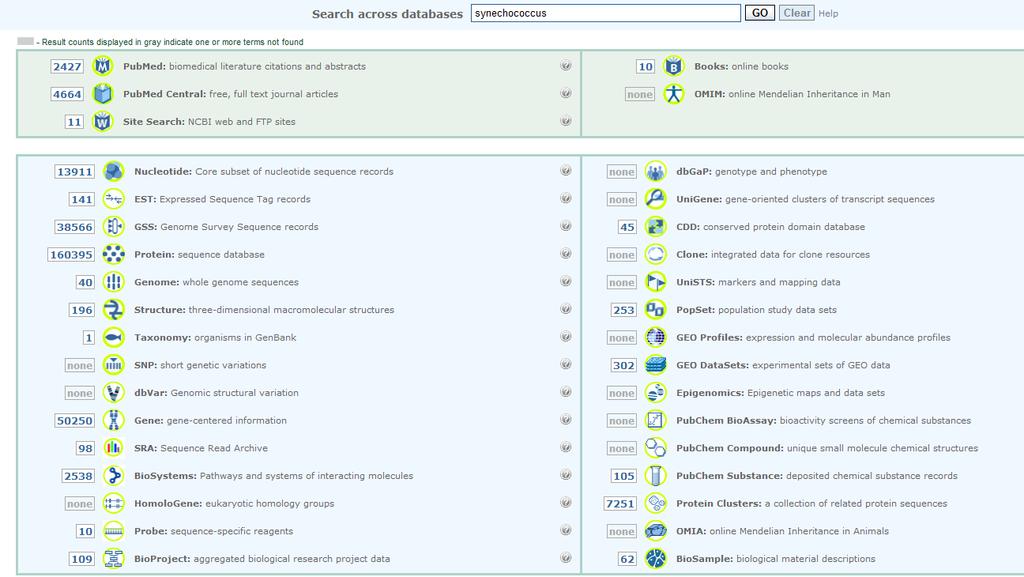Click the help question mark for Genome
The image size is (1024, 577).
pyautogui.click(x=566, y=281)
